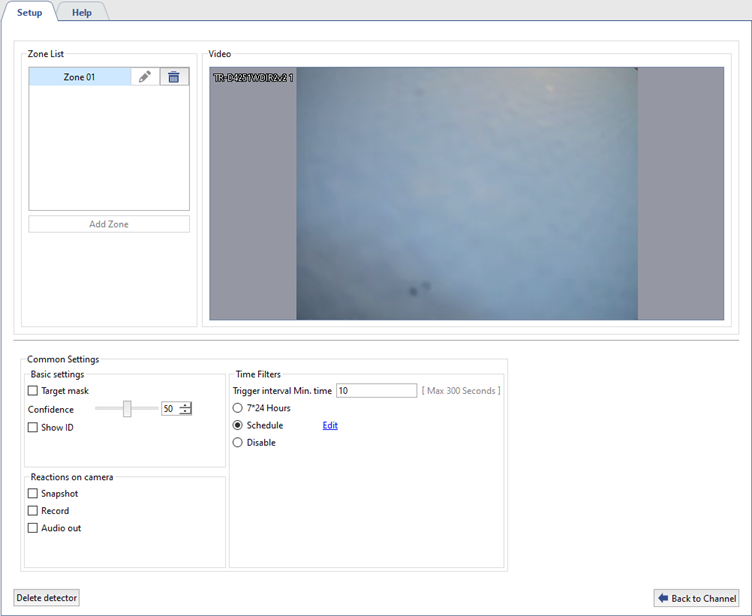Viewport: 752px width, 616px height.
Task: Select the Schedule radio button
Action: pos(238,425)
